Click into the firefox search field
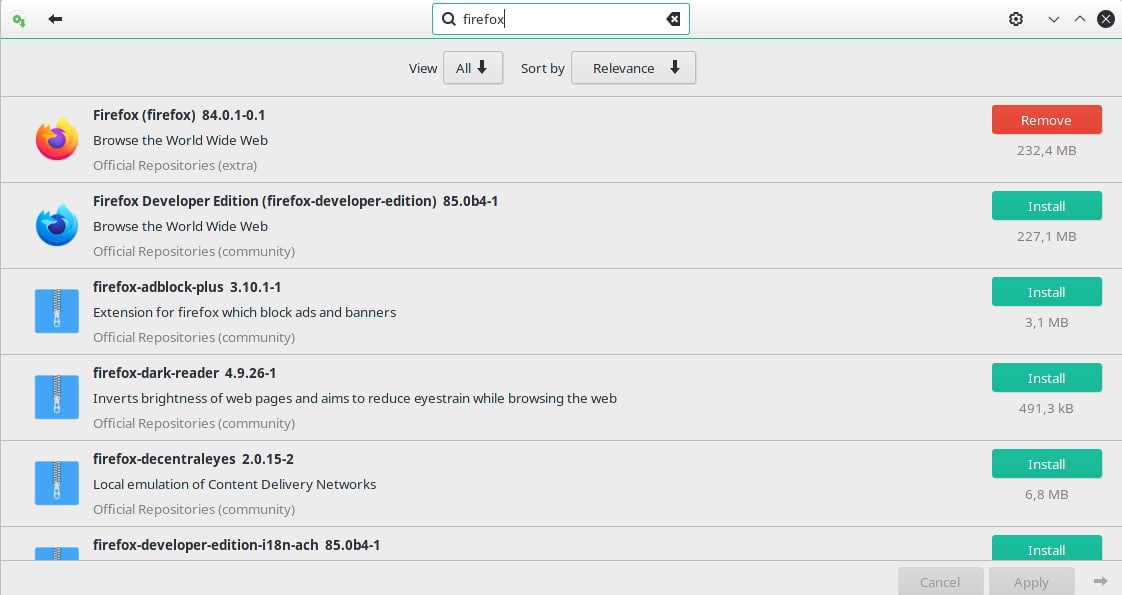Image resolution: width=1122 pixels, height=595 pixels. [x=560, y=19]
